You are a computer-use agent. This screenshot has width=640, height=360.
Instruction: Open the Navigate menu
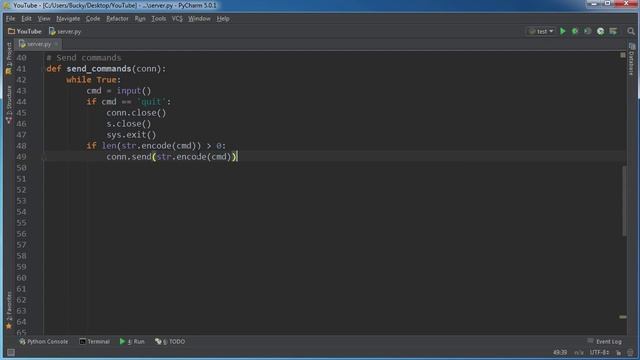[x=68, y=18]
